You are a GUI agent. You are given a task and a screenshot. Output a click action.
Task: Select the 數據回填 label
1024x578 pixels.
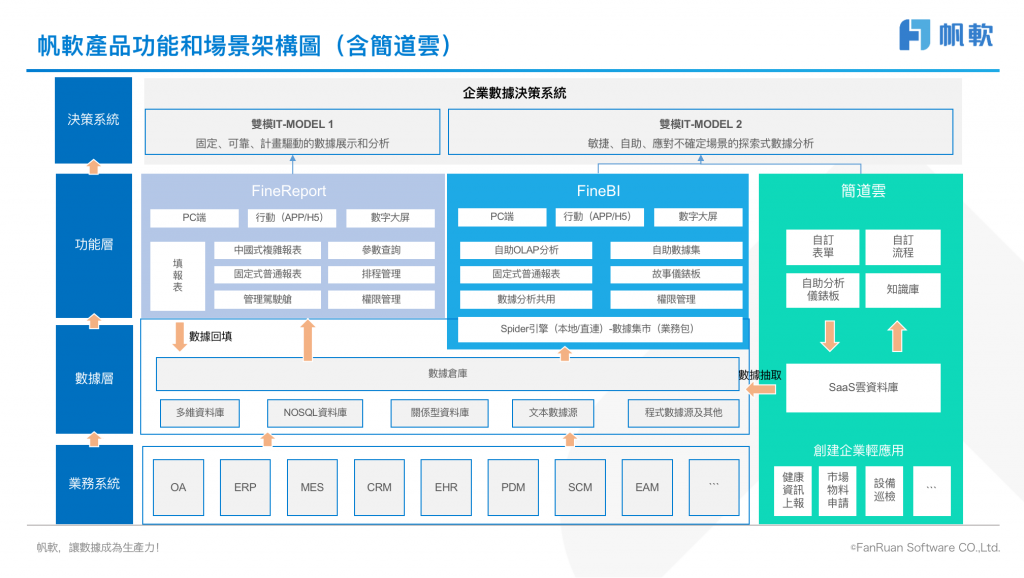[x=210, y=337]
